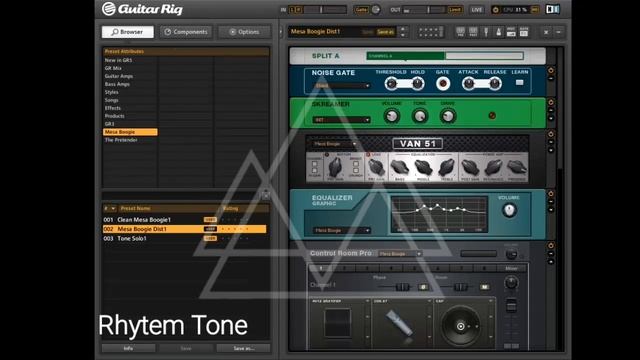
Task: Click the CPU power icon
Action: coord(496,10)
